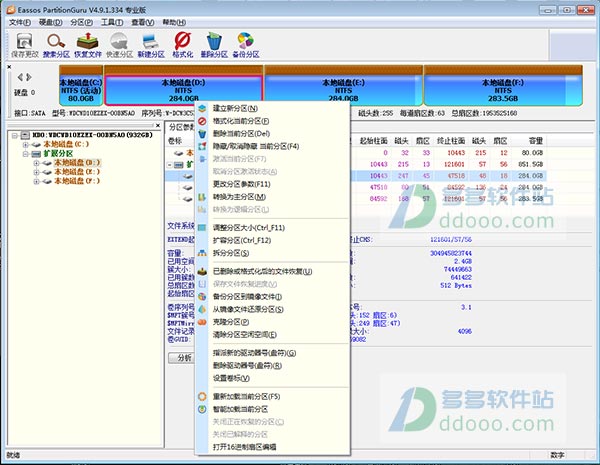Collapse the HD0 disk tree node
This screenshot has height=465, width=600.
pyautogui.click(x=15, y=135)
